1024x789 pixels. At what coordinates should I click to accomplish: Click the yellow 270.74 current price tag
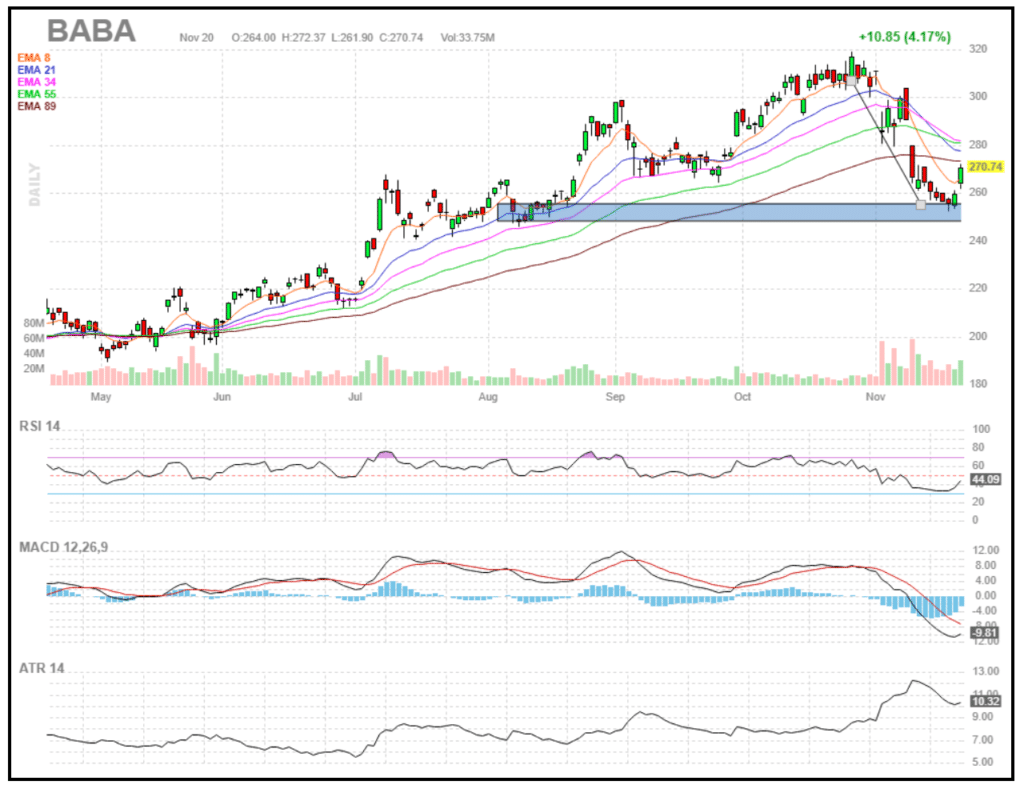coord(985,167)
